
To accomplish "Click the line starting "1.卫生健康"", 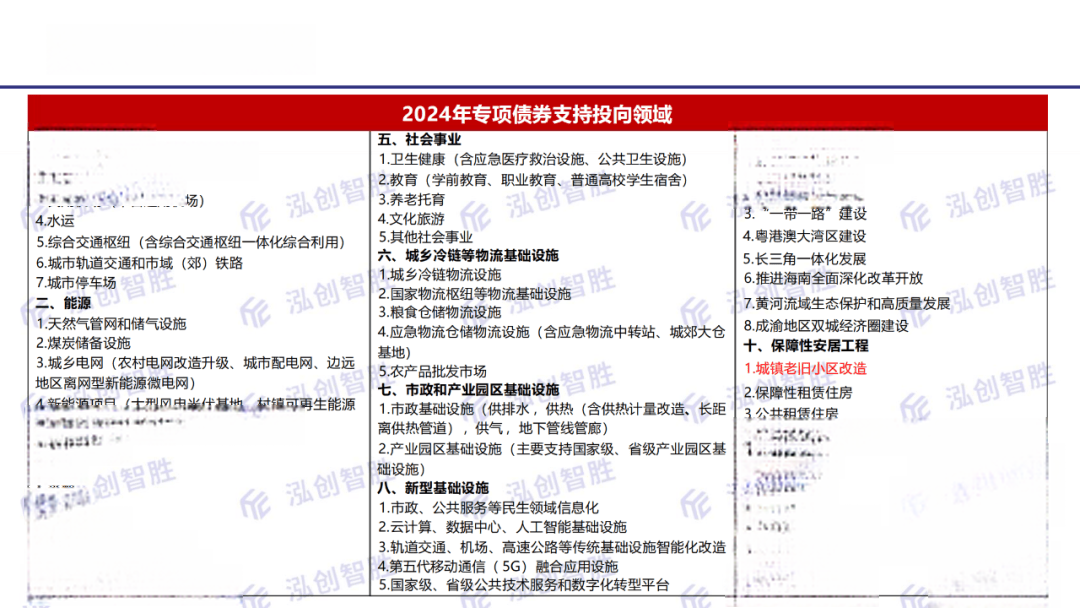I will [533, 159].
